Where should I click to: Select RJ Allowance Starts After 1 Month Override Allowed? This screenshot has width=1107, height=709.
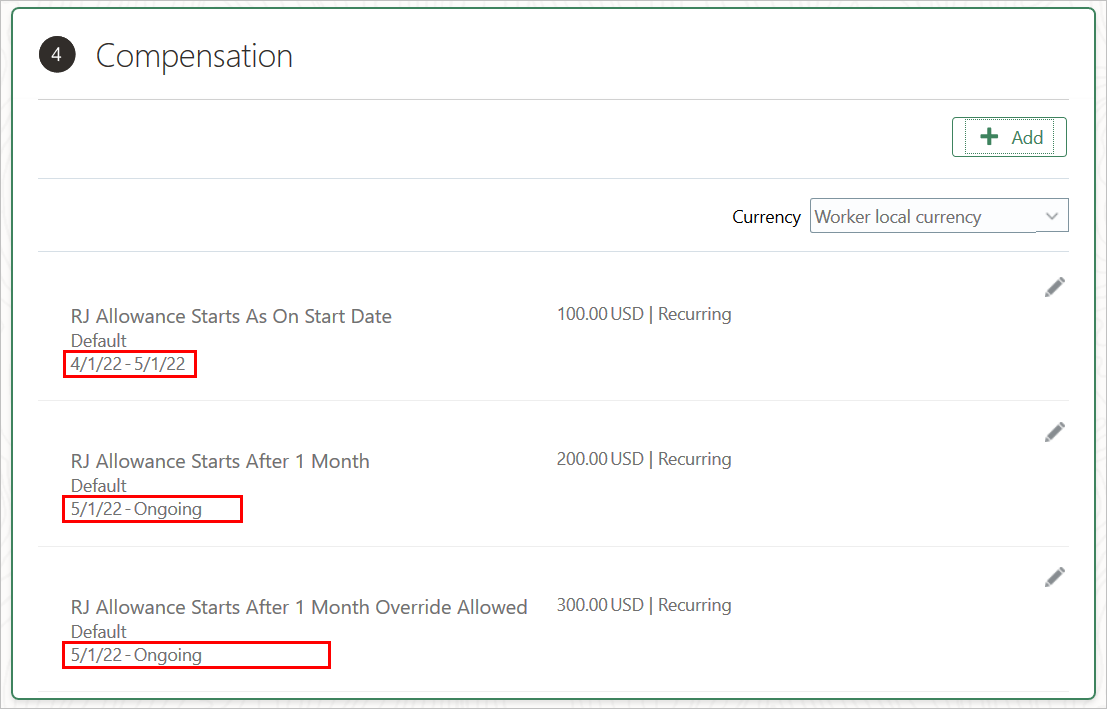point(299,607)
